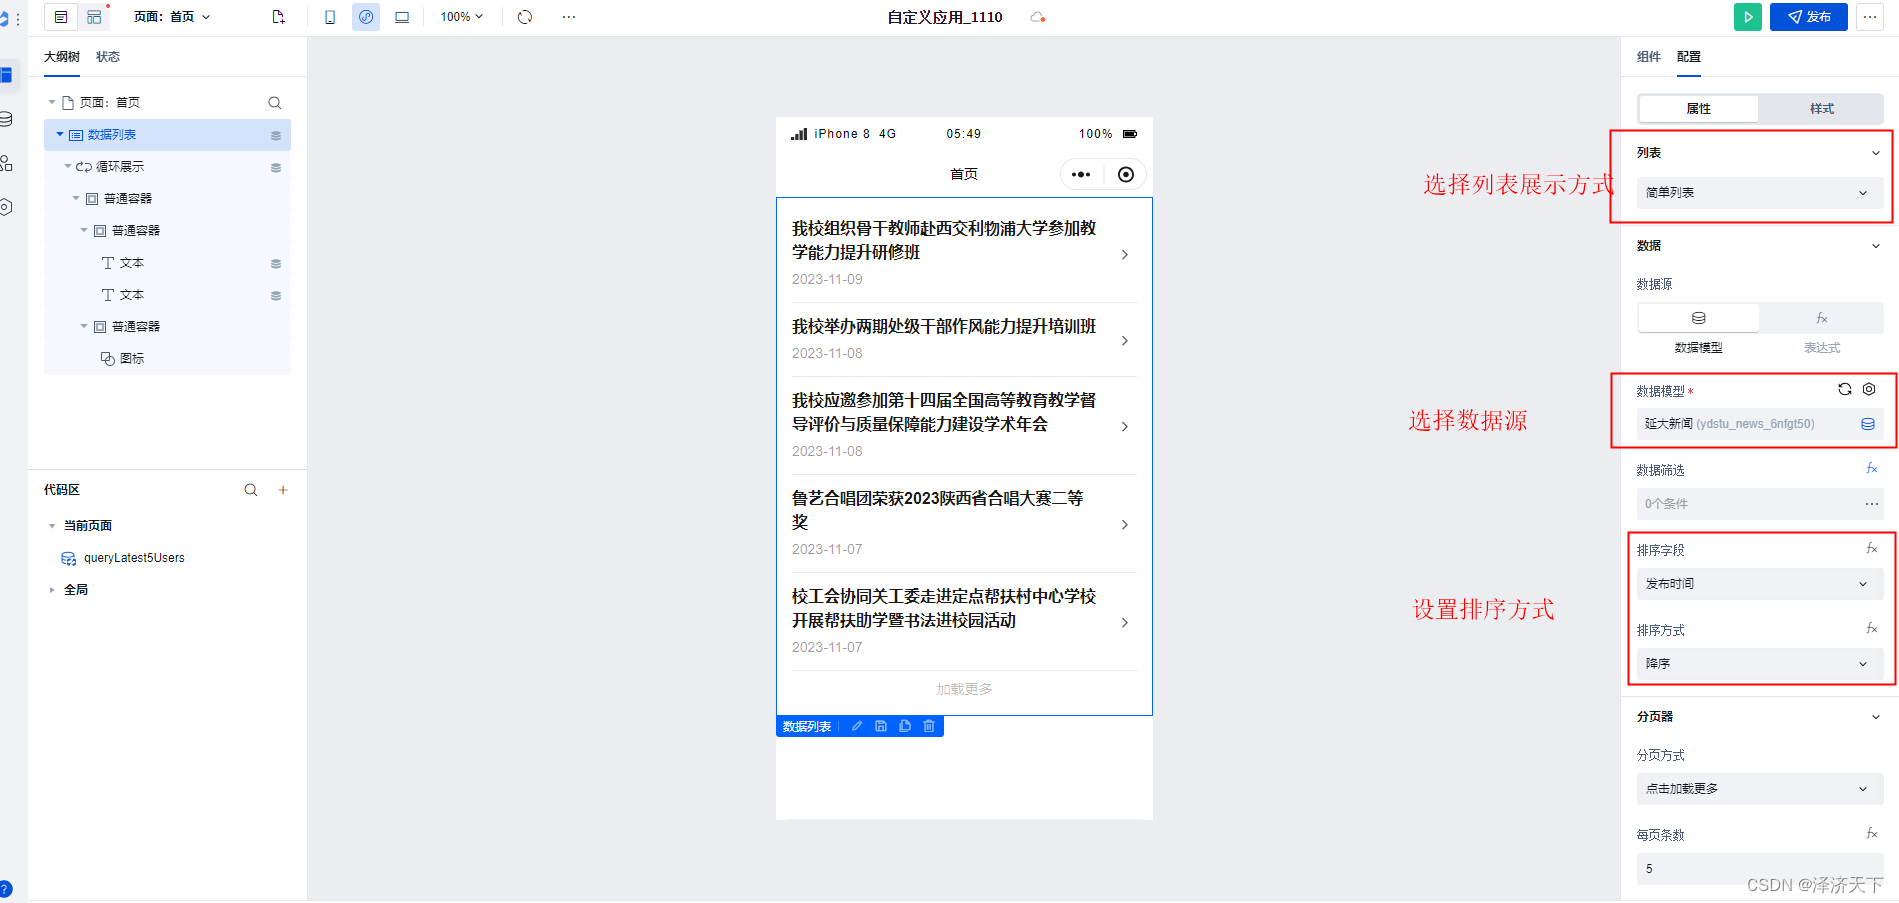Open the layout panel icon with red dot

click(x=94, y=17)
